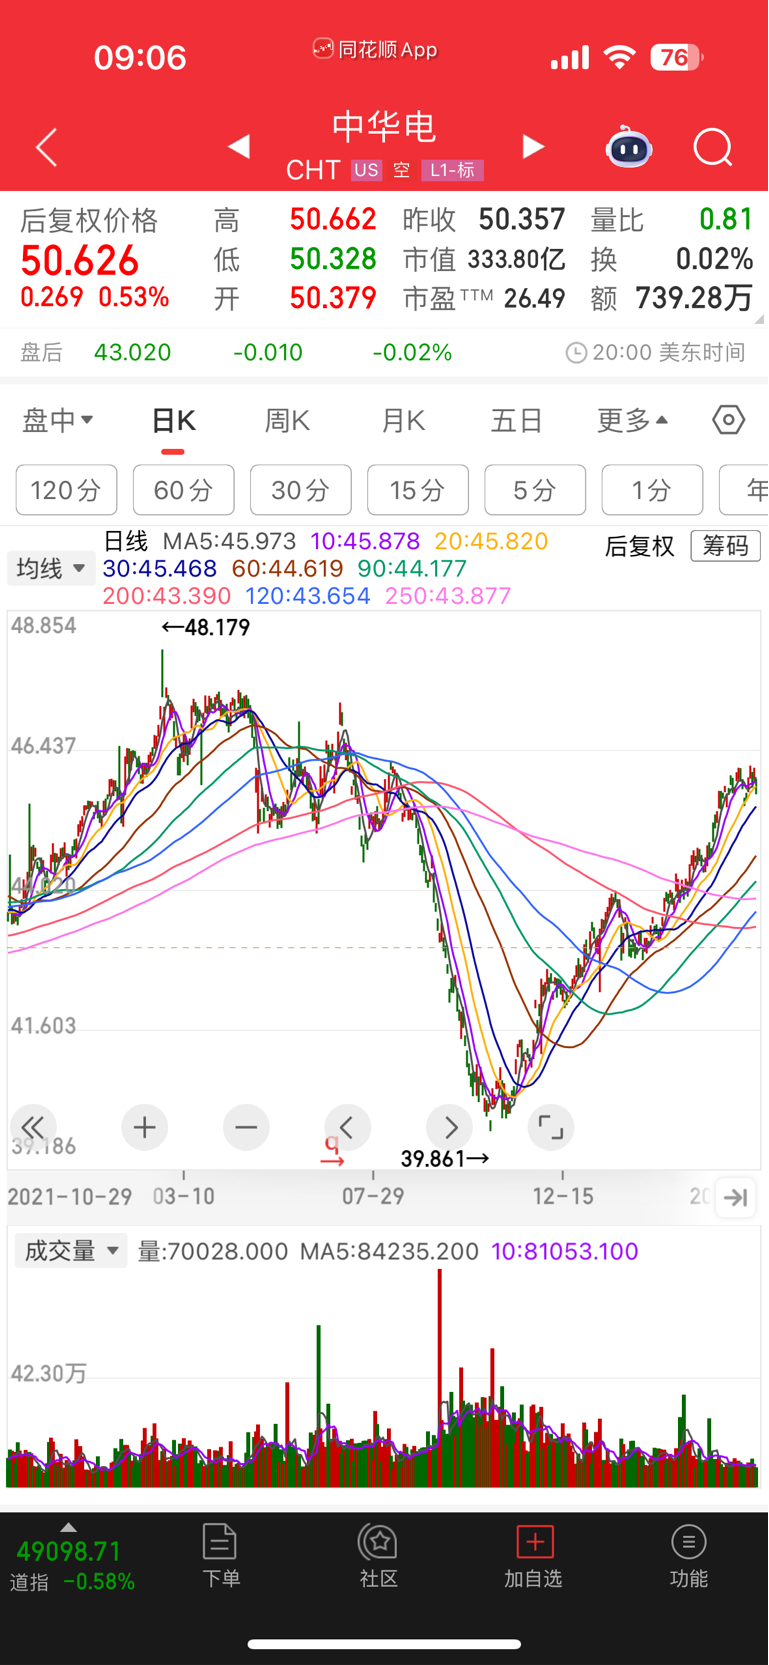
Task: Open the functions menu 功能
Action: tap(689, 1555)
